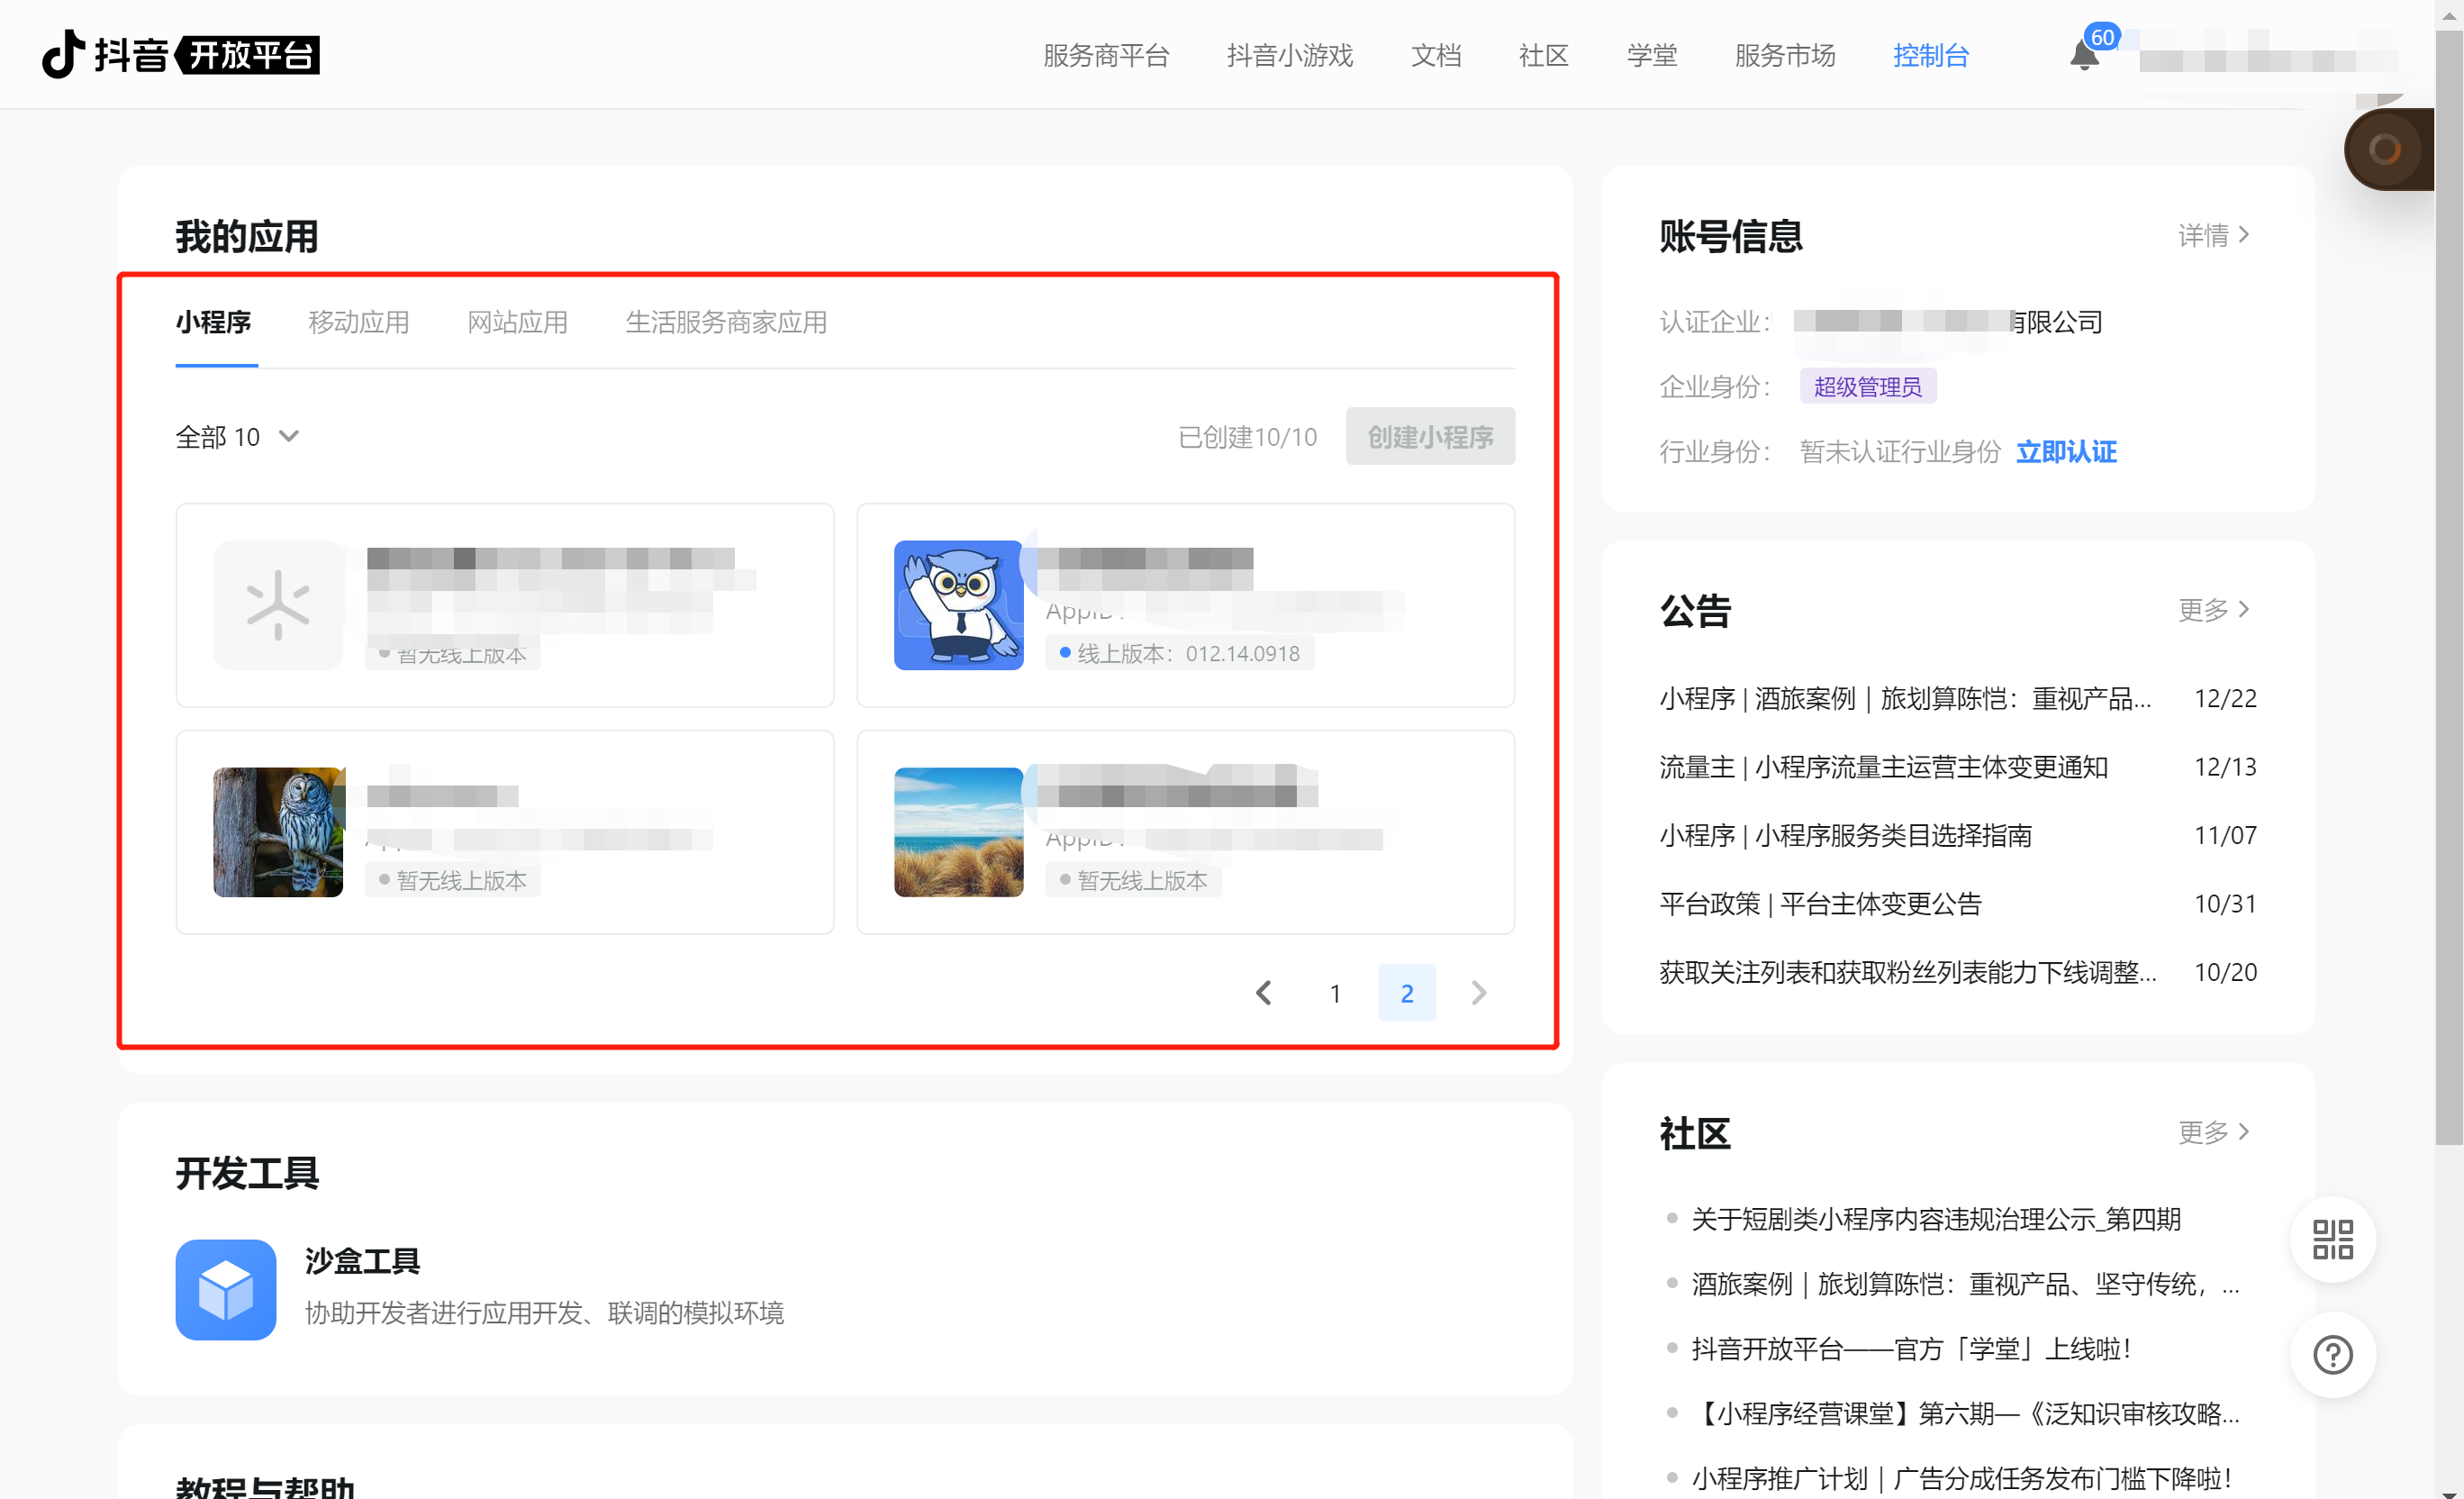Click the 协助开发者进行应用开发 description text
Viewport: 2464px width, 1499px height.
pos(544,1312)
